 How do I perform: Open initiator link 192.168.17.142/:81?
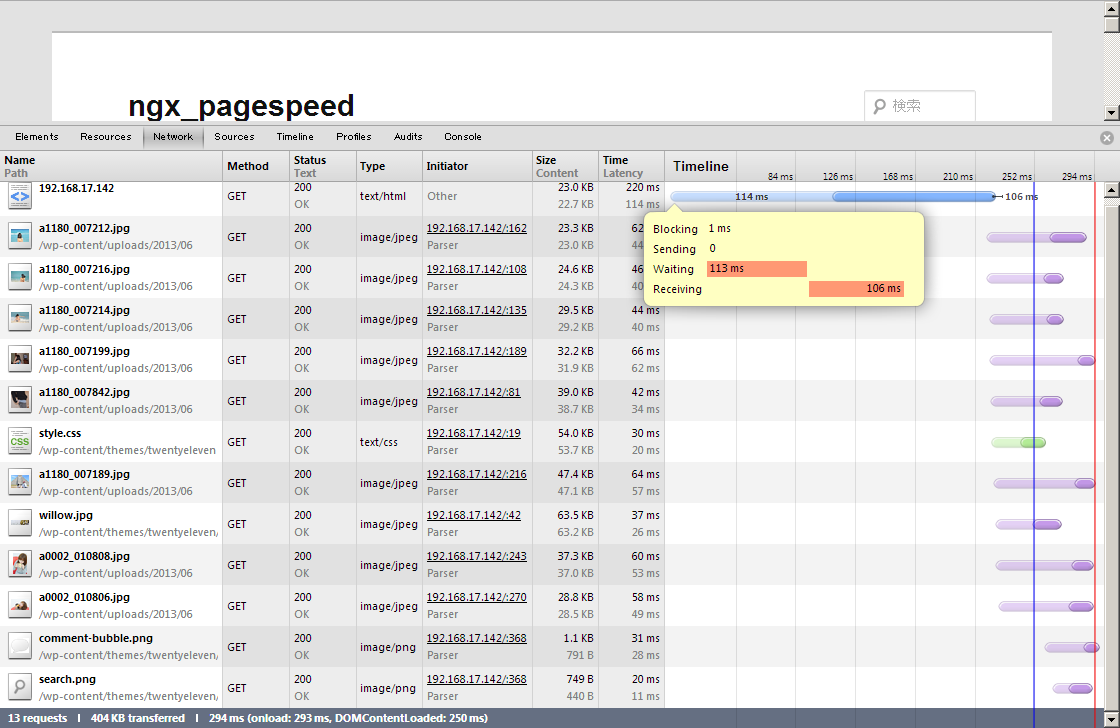(x=474, y=392)
